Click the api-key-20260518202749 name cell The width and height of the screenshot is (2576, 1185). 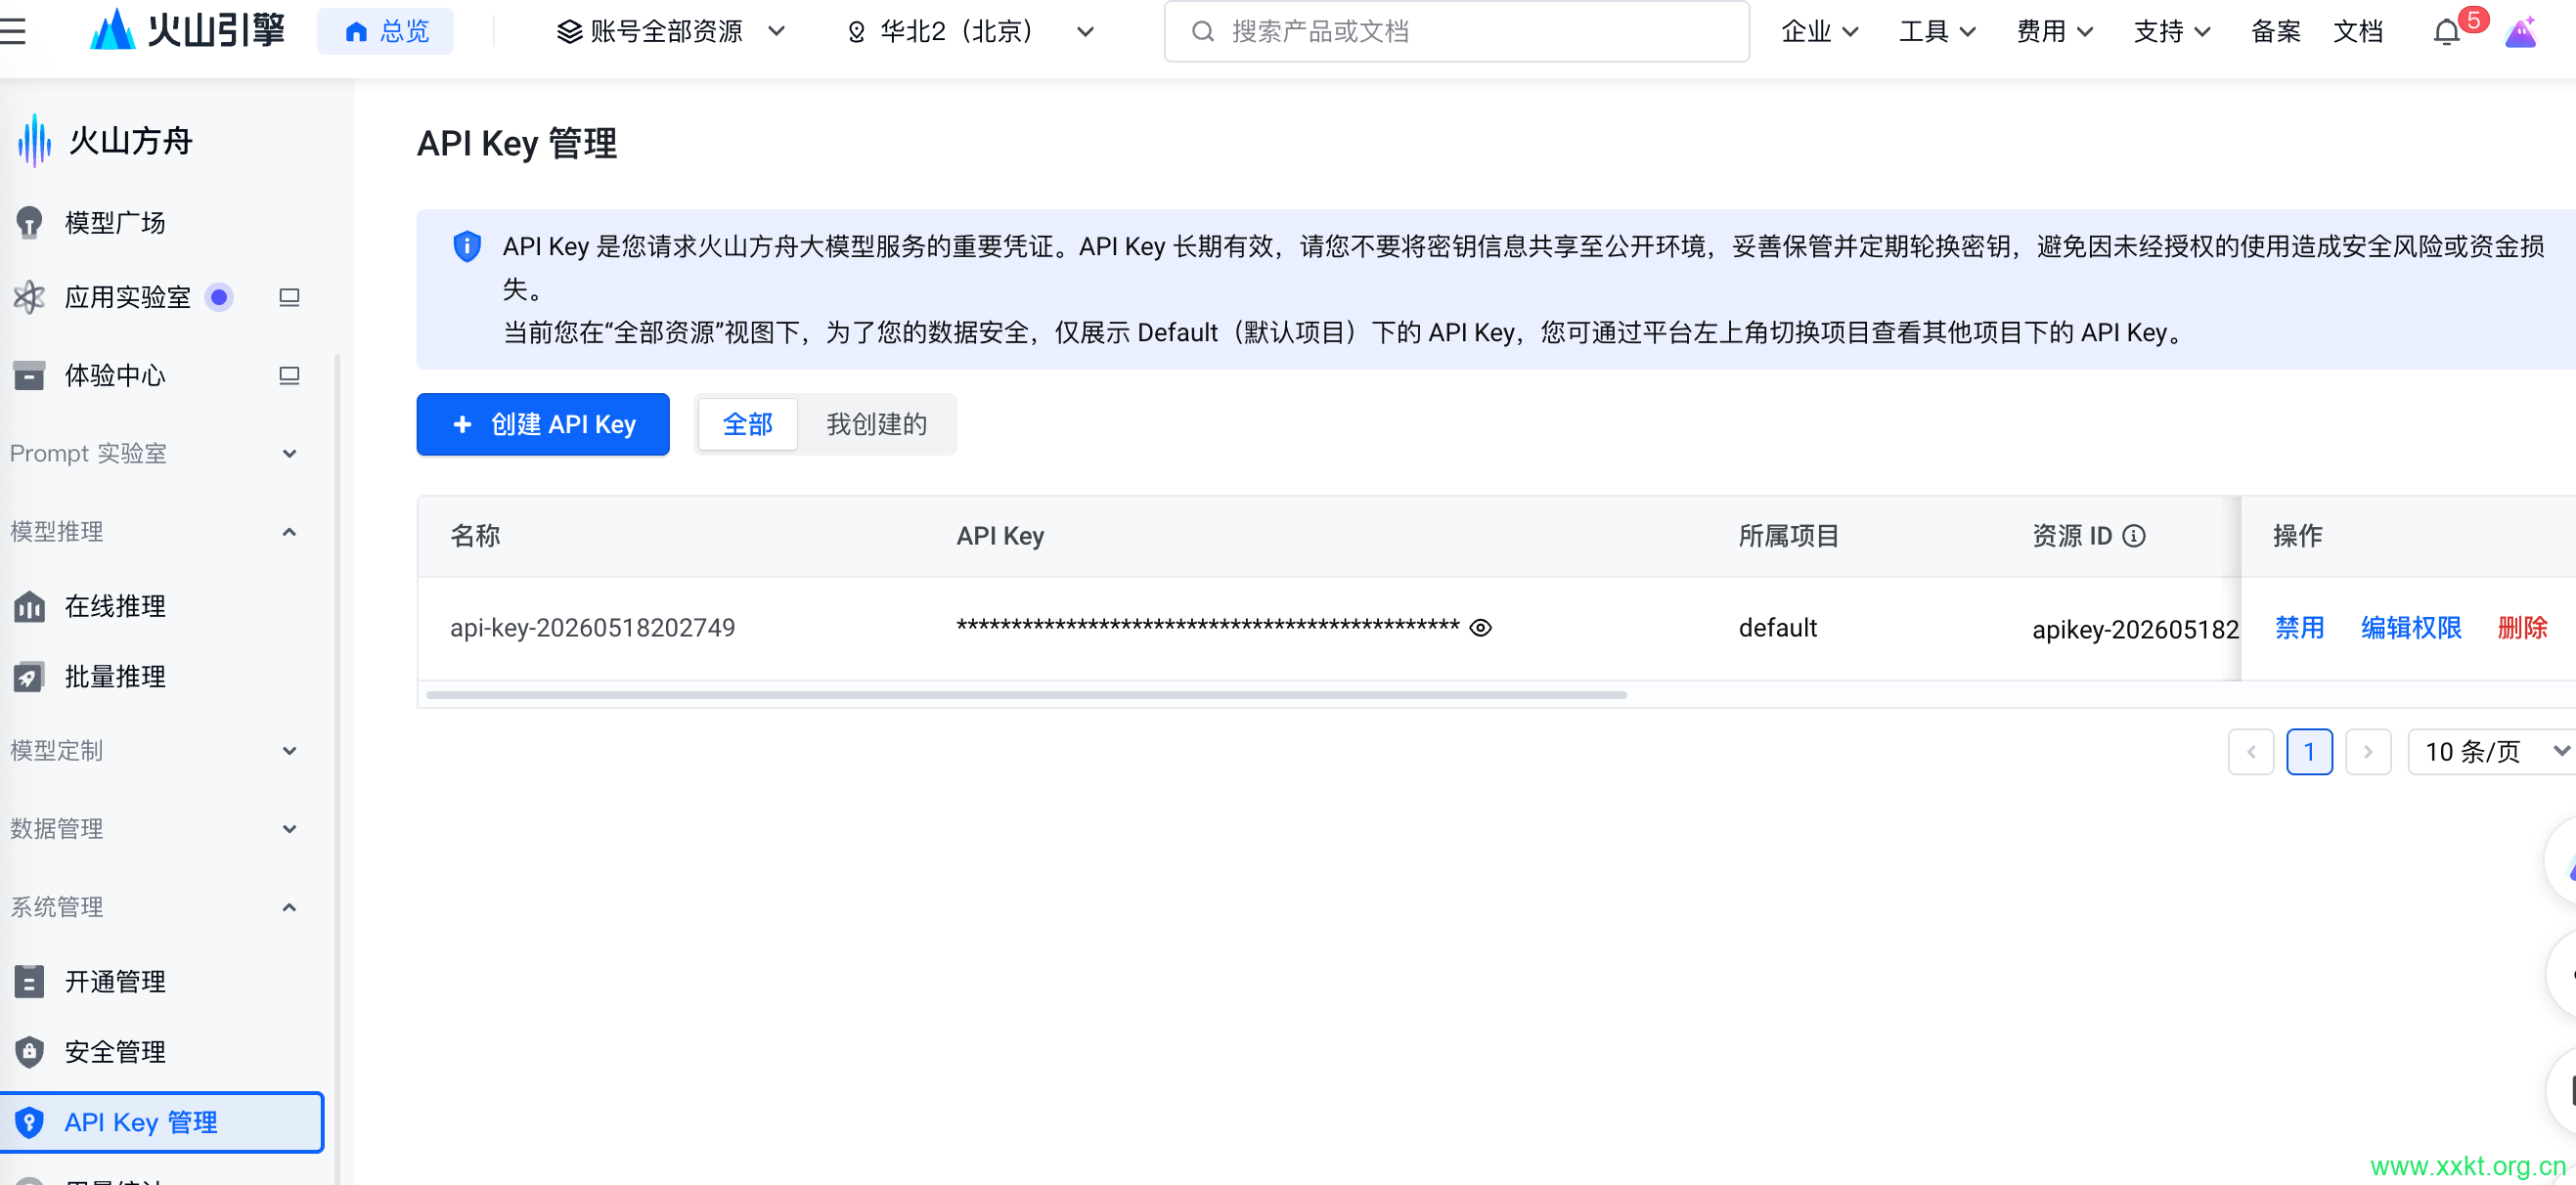[592, 628]
